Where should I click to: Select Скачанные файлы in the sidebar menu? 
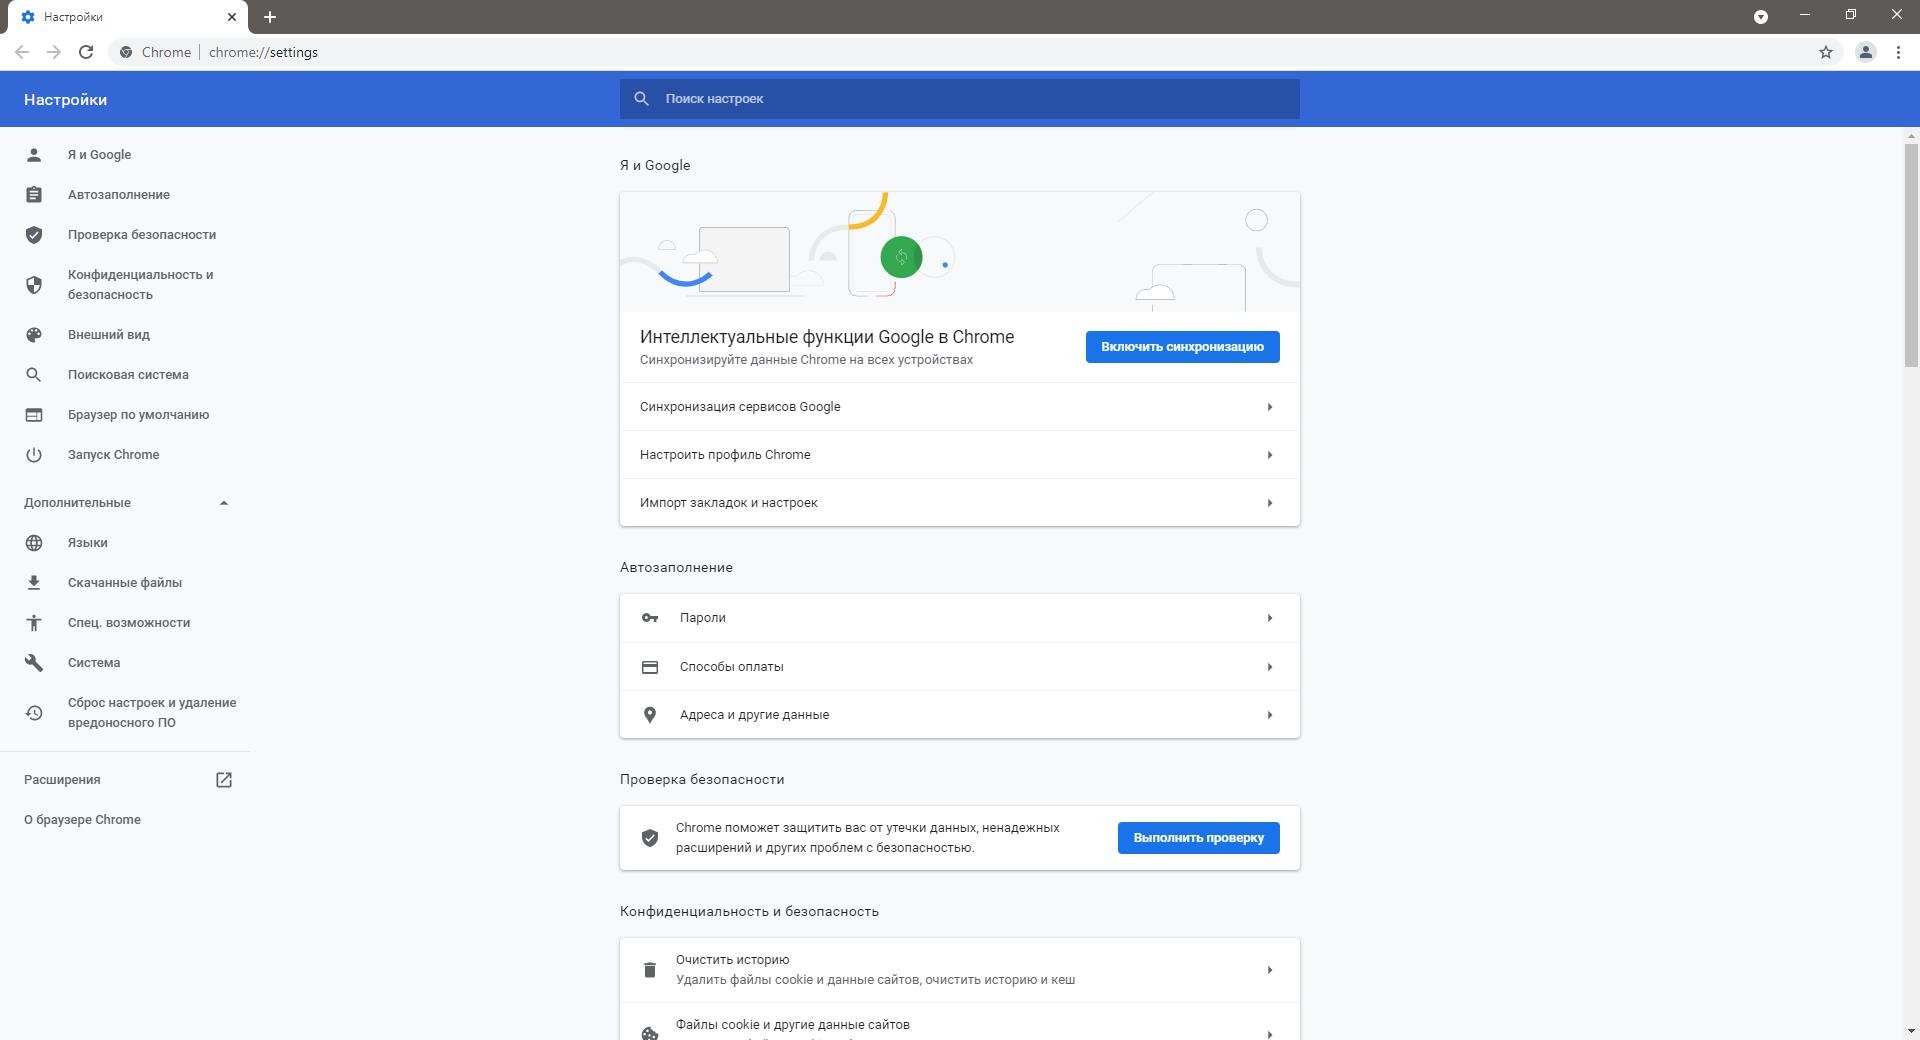pyautogui.click(x=125, y=583)
